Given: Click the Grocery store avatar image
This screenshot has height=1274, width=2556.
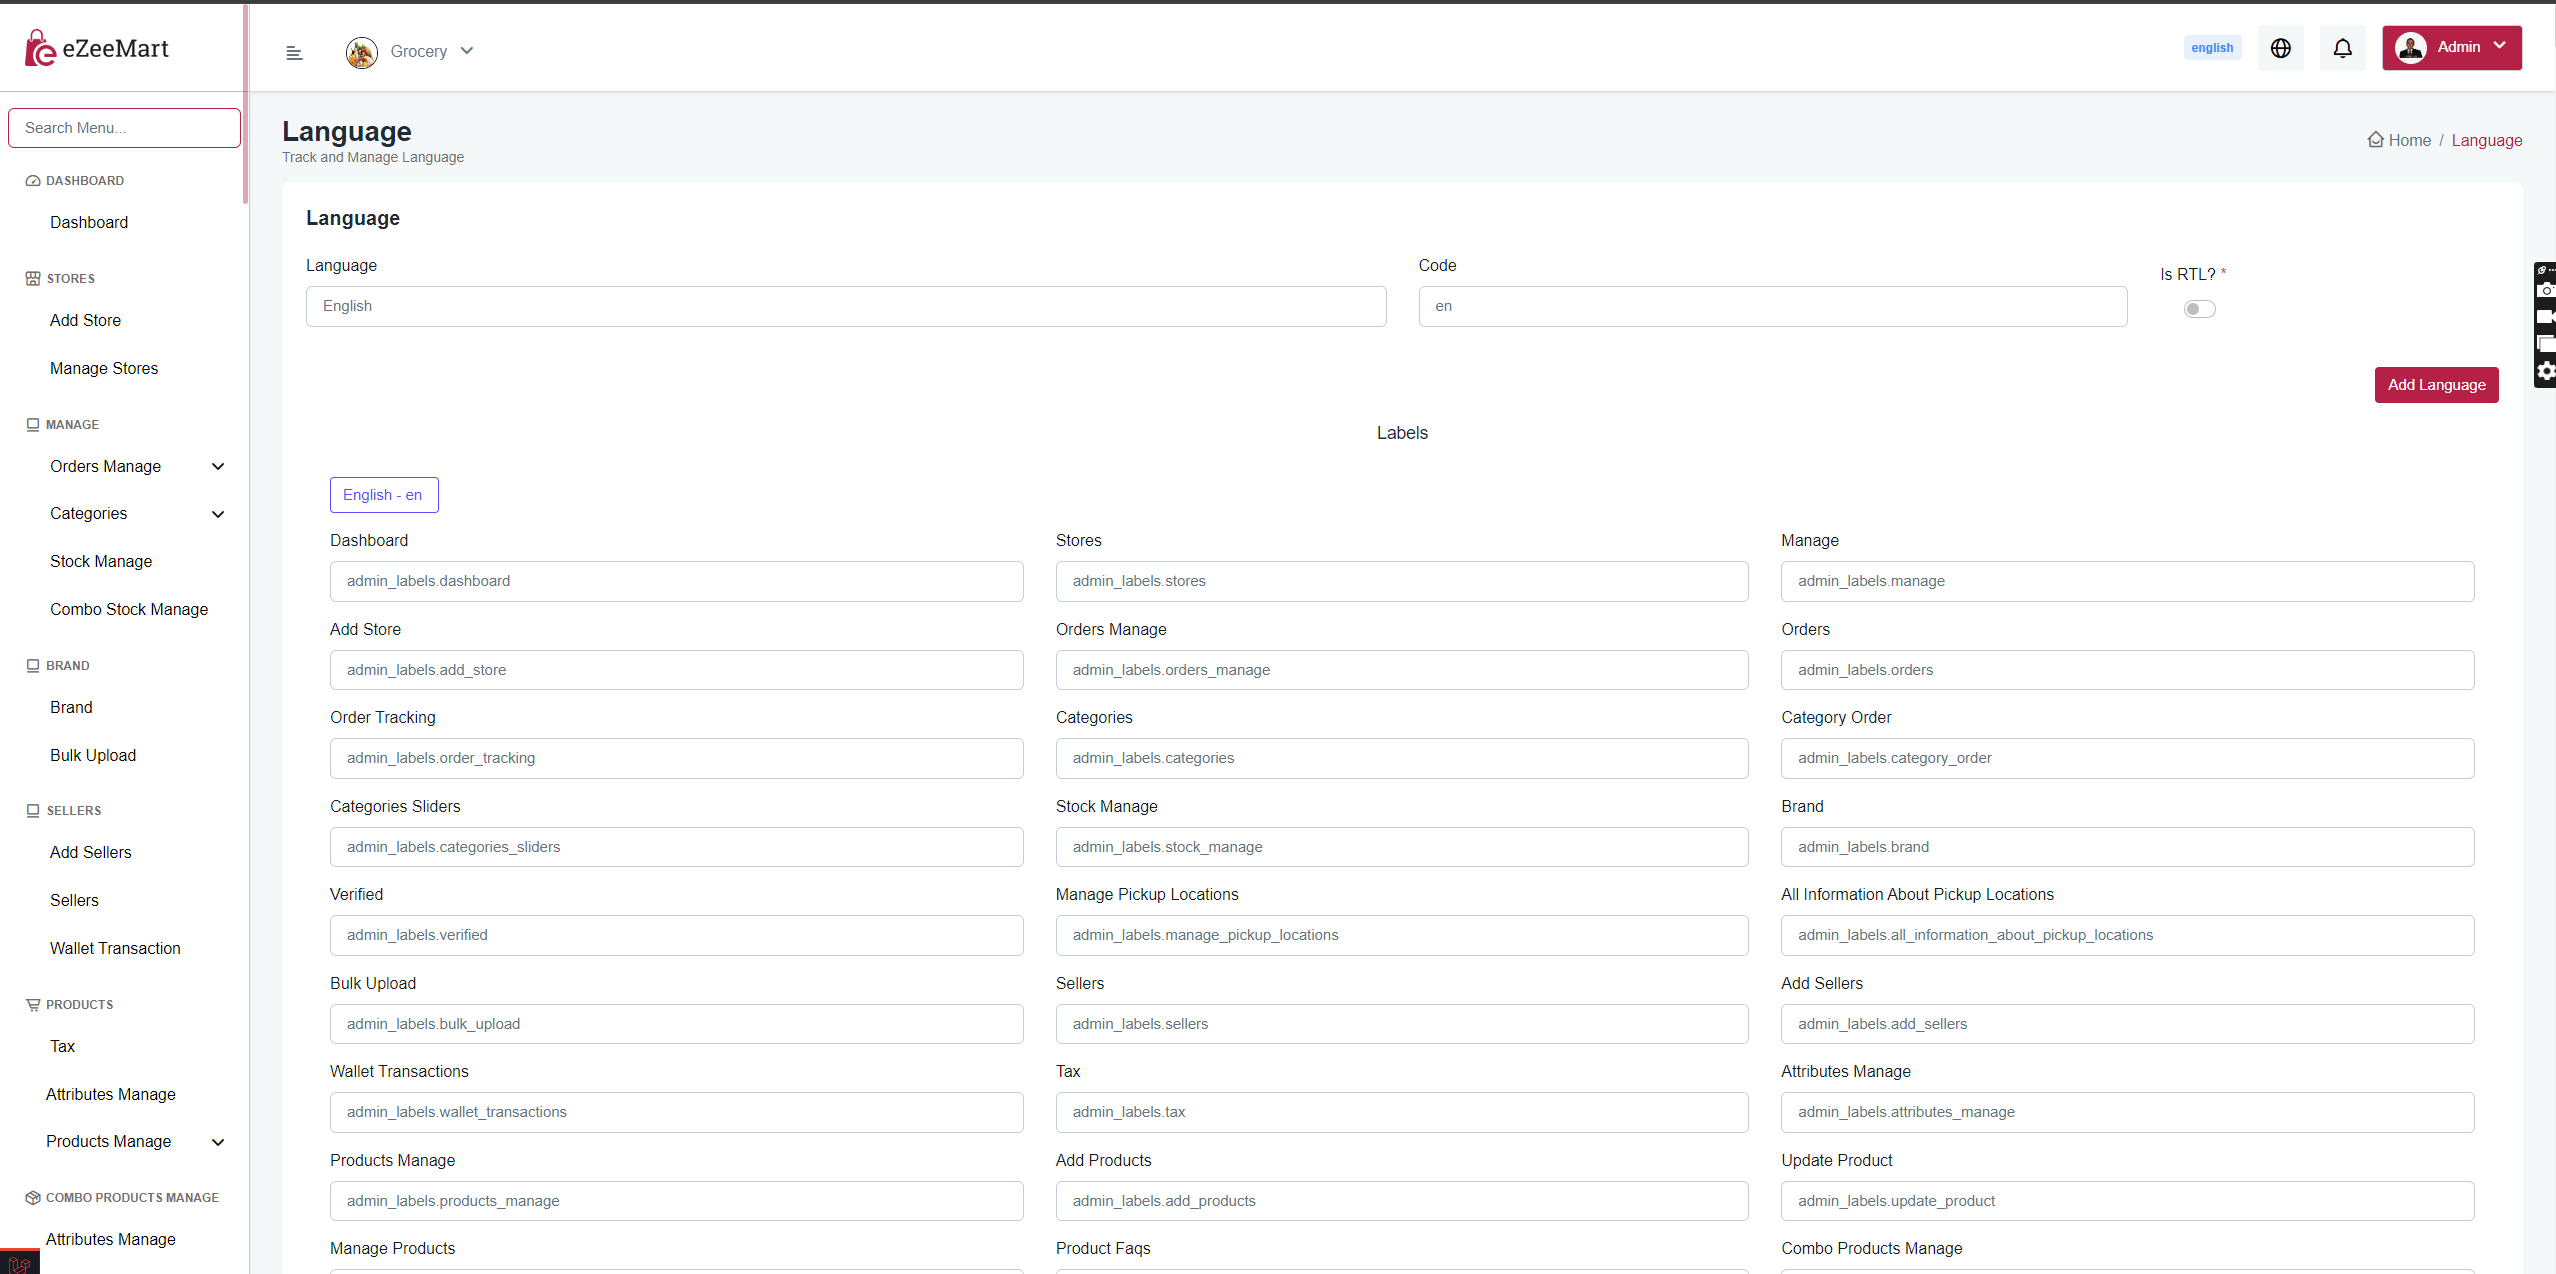Looking at the screenshot, I should pos(361,52).
